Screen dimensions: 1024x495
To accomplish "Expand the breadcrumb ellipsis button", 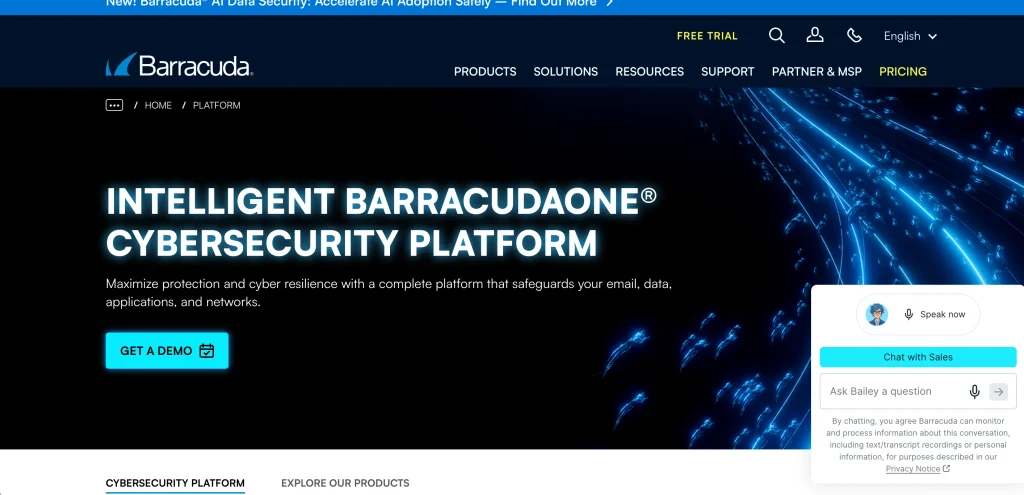I will point(114,105).
